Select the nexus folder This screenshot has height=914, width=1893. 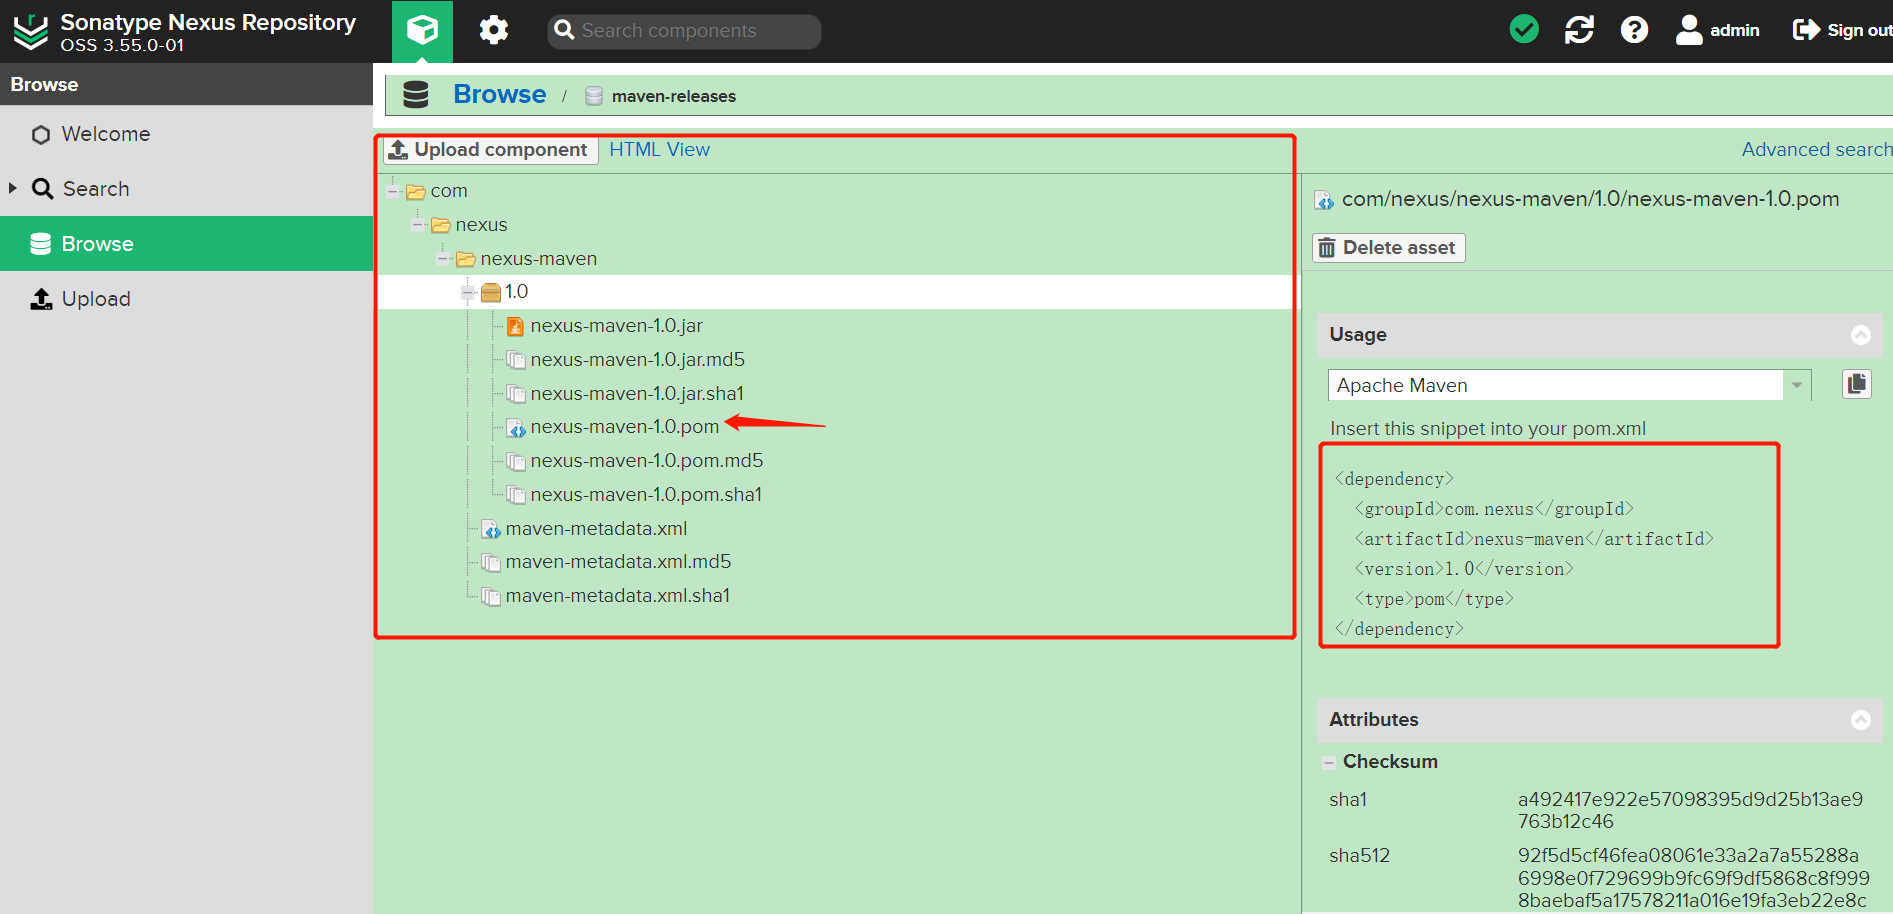click(481, 225)
